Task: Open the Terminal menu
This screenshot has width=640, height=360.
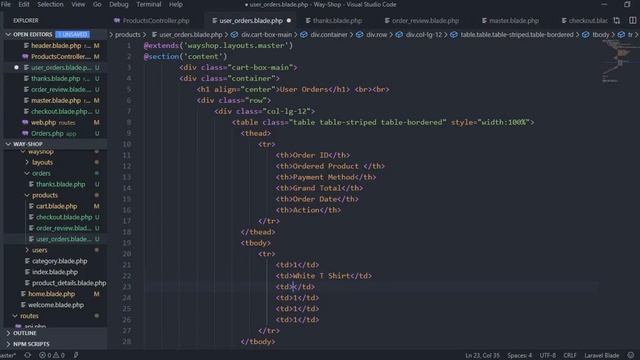Action: click(149, 4)
